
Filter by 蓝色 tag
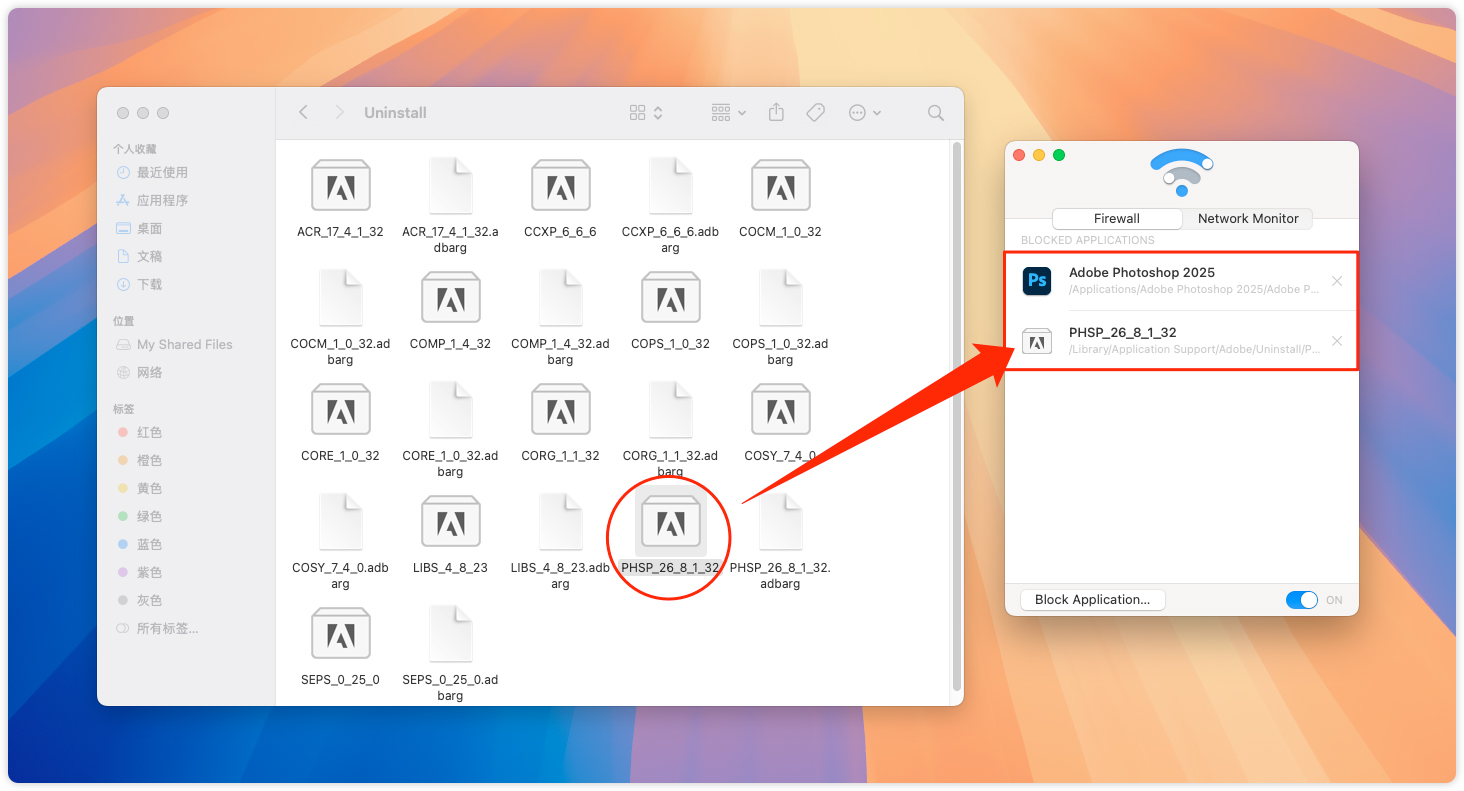pos(139,544)
